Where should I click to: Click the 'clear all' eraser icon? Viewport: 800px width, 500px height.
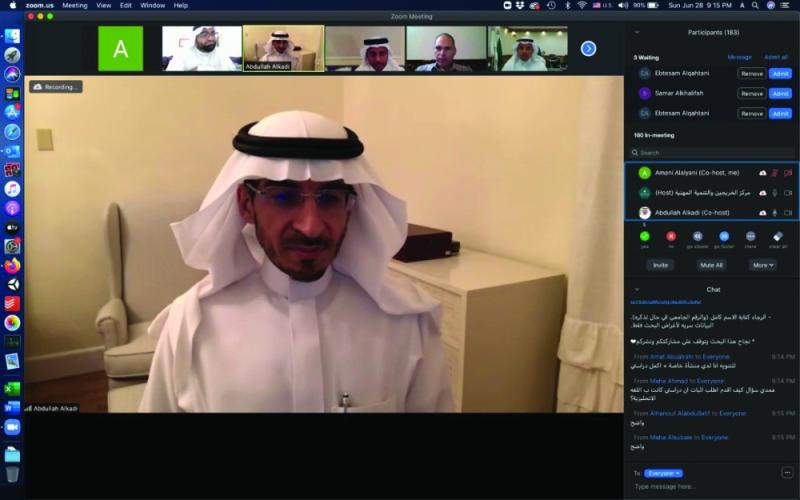click(x=778, y=236)
